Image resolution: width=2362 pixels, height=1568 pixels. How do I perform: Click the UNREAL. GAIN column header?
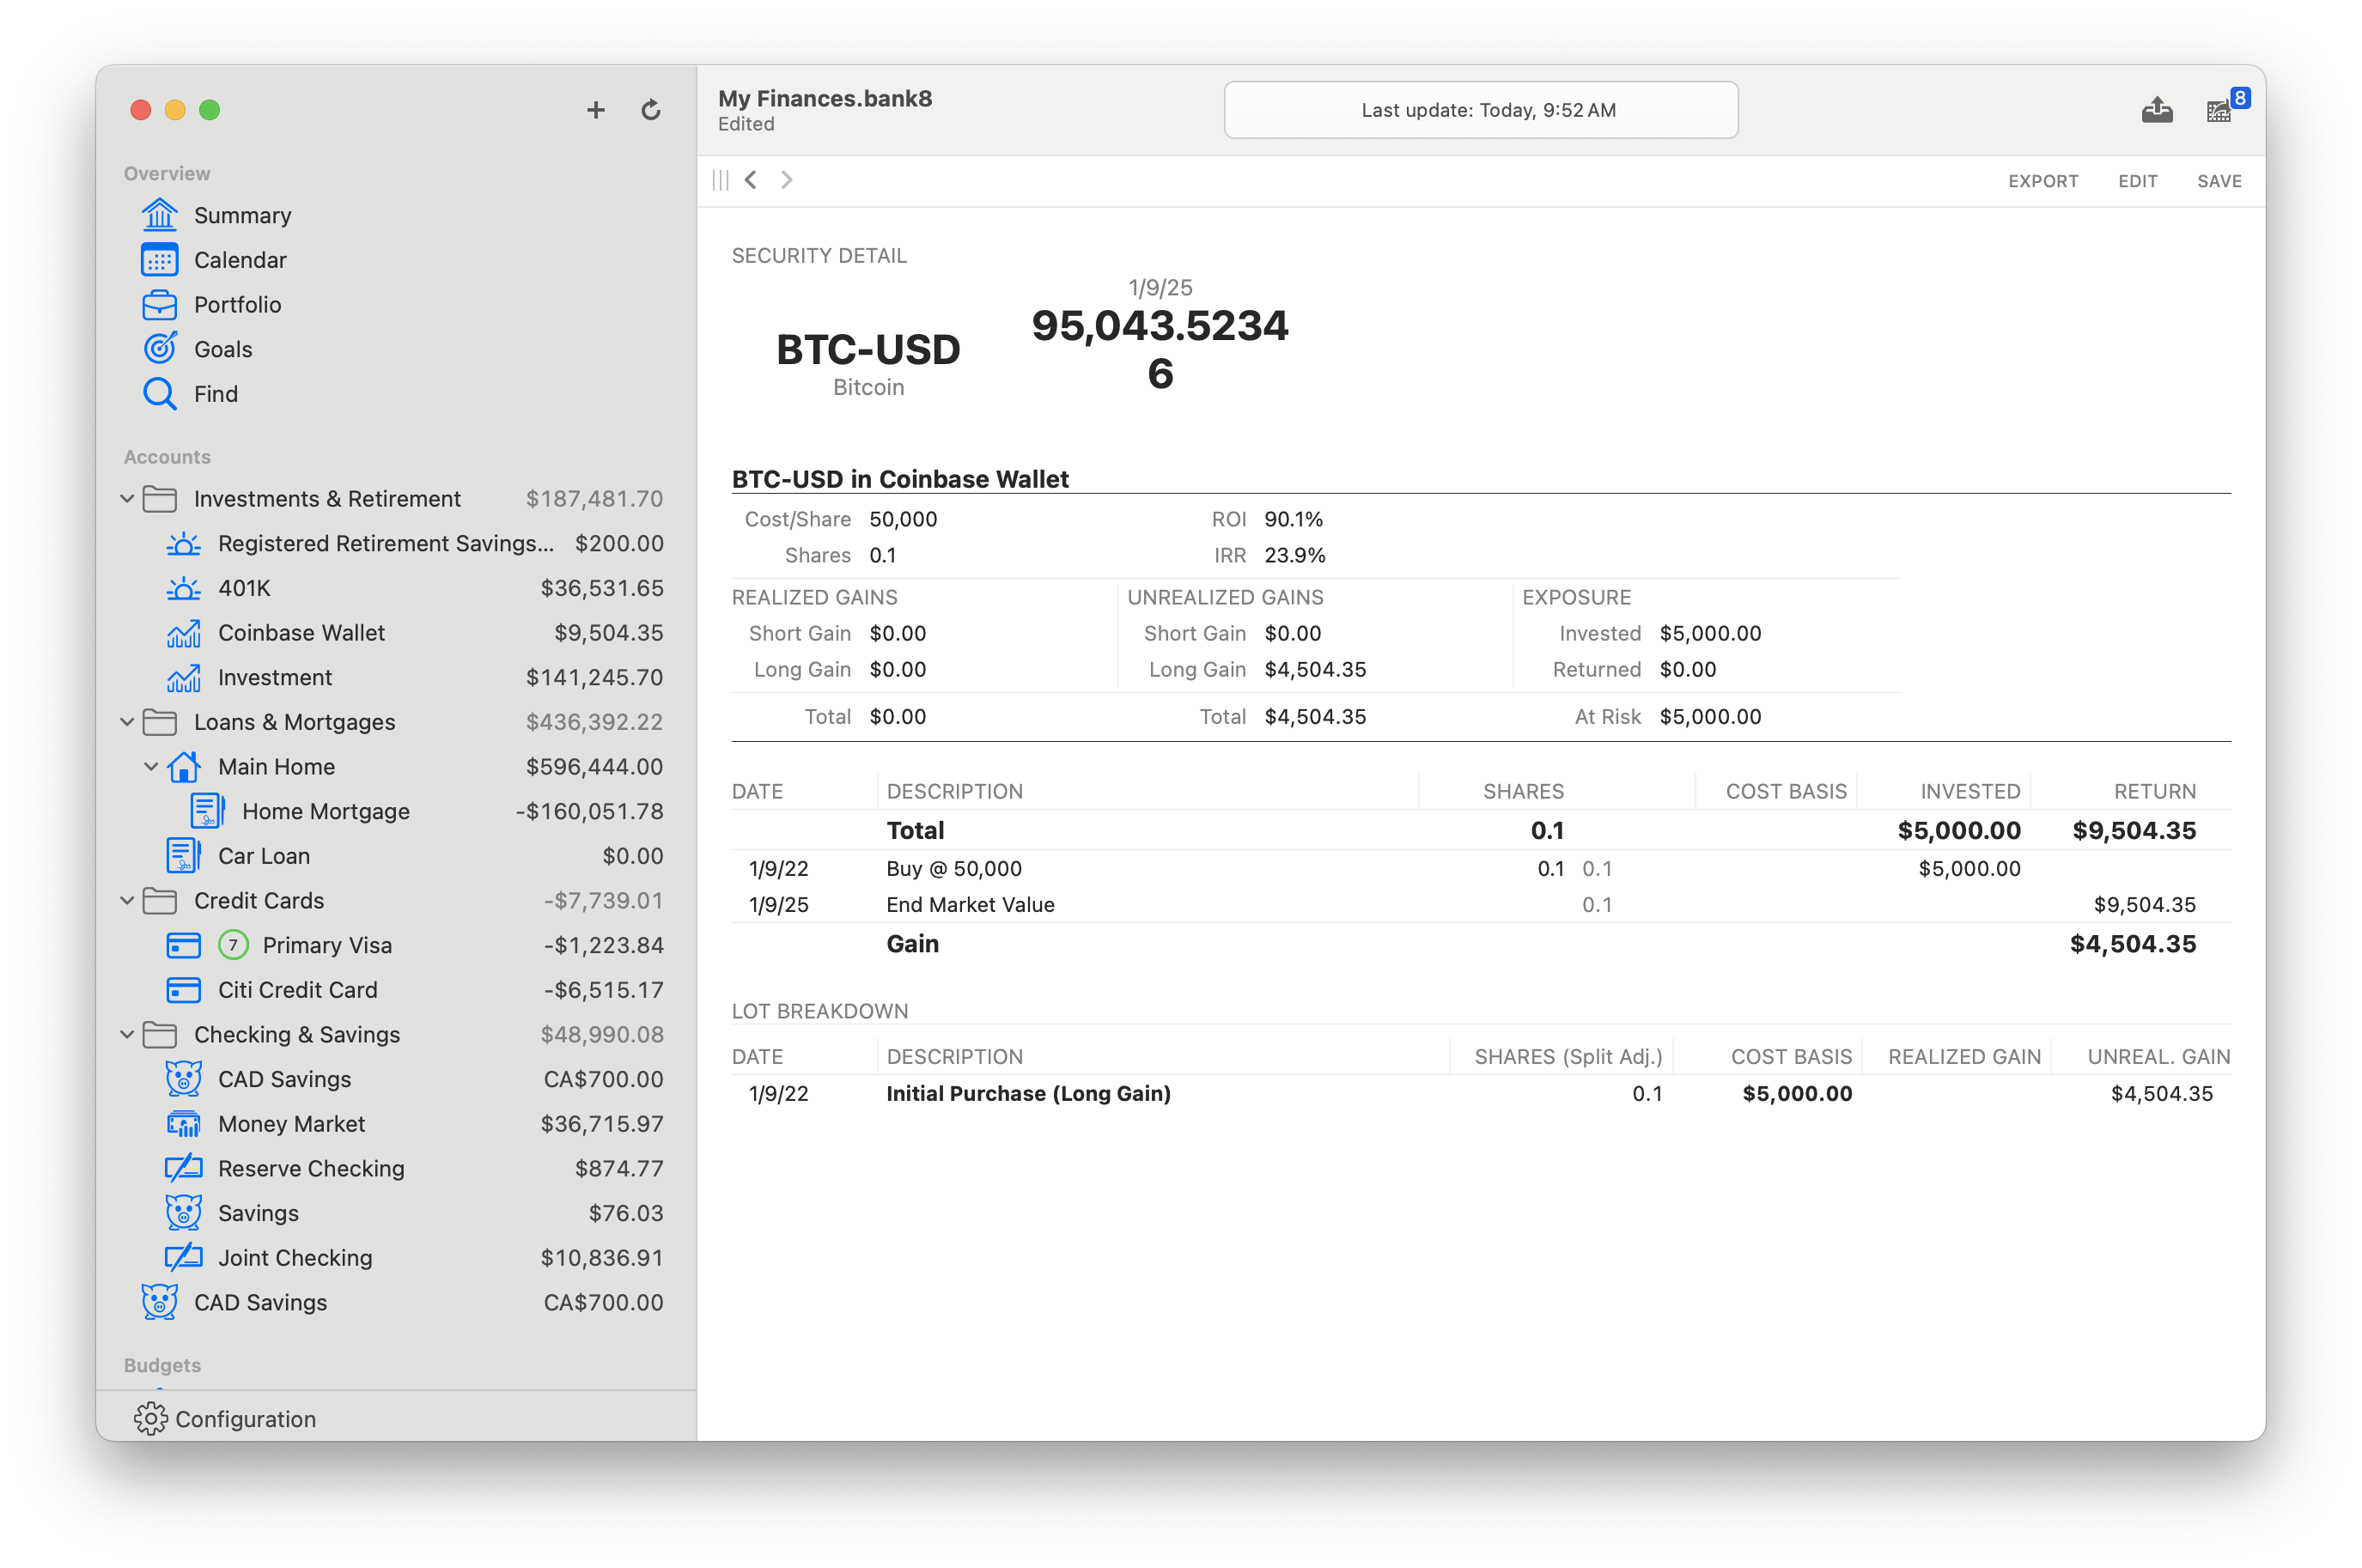coord(2158,1057)
